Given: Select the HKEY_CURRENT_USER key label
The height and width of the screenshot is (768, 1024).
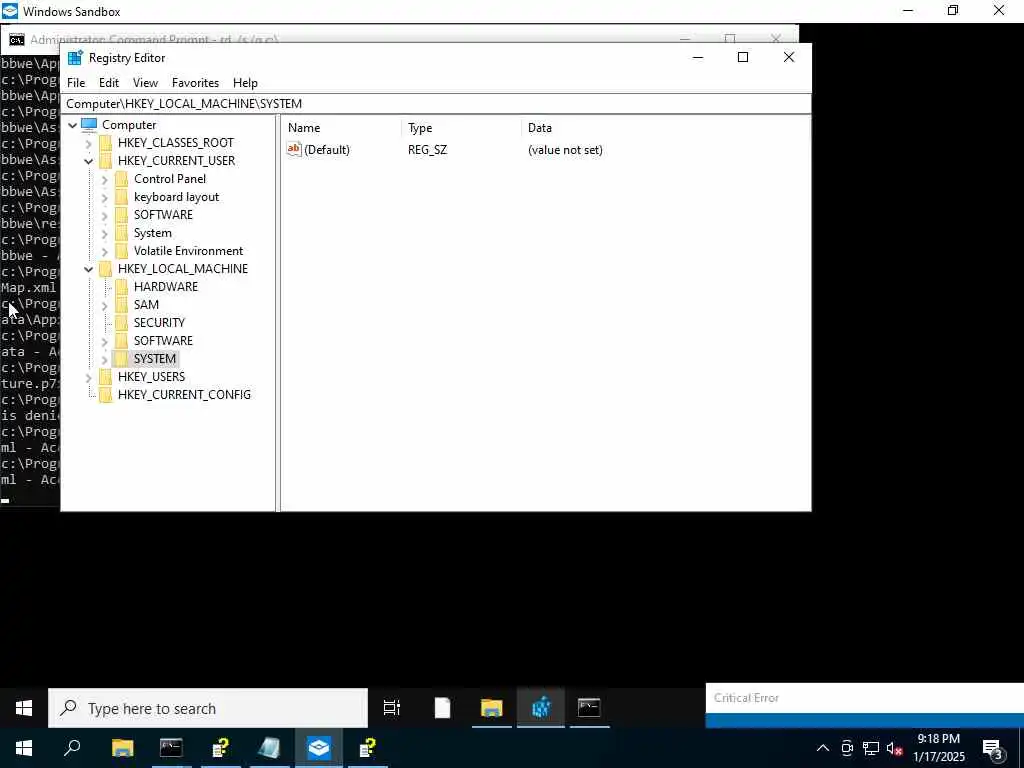Looking at the screenshot, I should click(x=176, y=161).
